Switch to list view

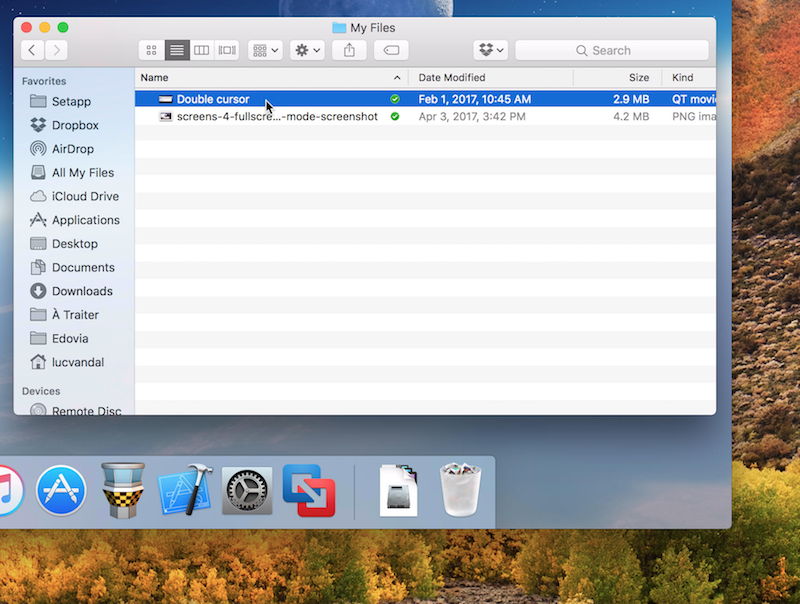177,50
